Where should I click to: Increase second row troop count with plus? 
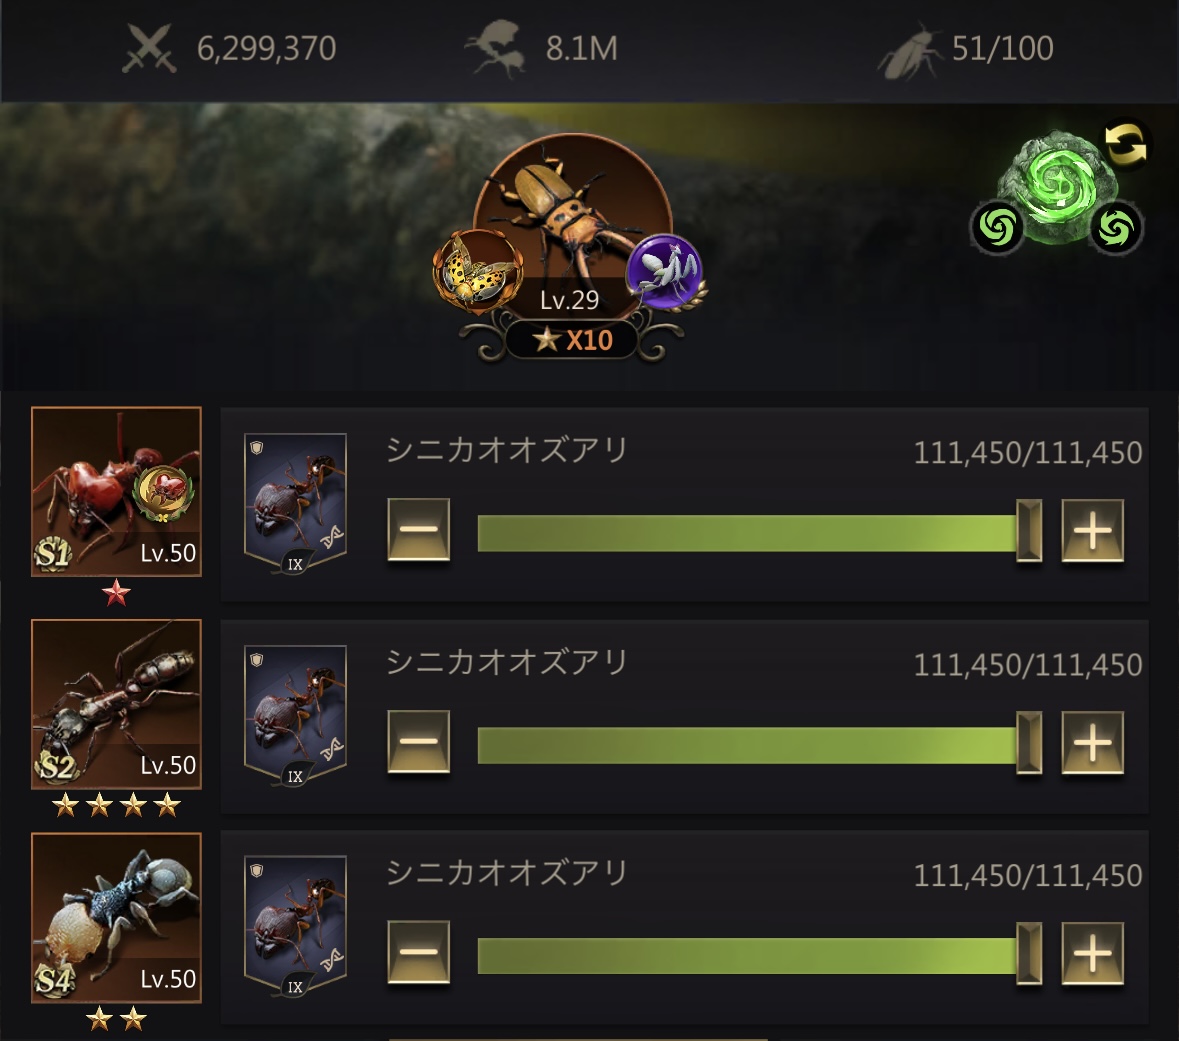(1093, 742)
